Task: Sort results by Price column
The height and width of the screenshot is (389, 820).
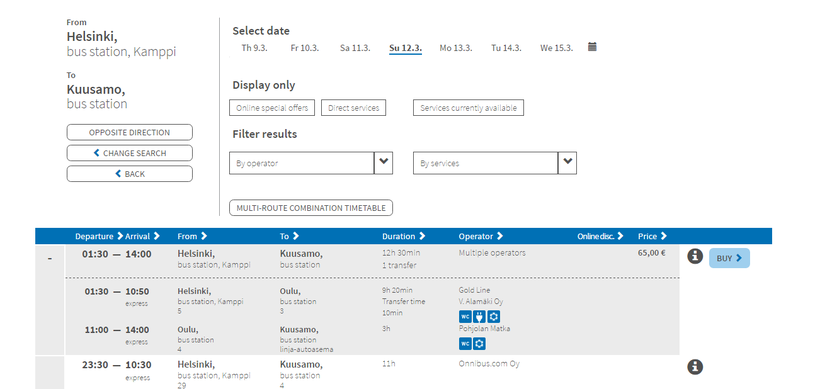Action: click(x=652, y=236)
